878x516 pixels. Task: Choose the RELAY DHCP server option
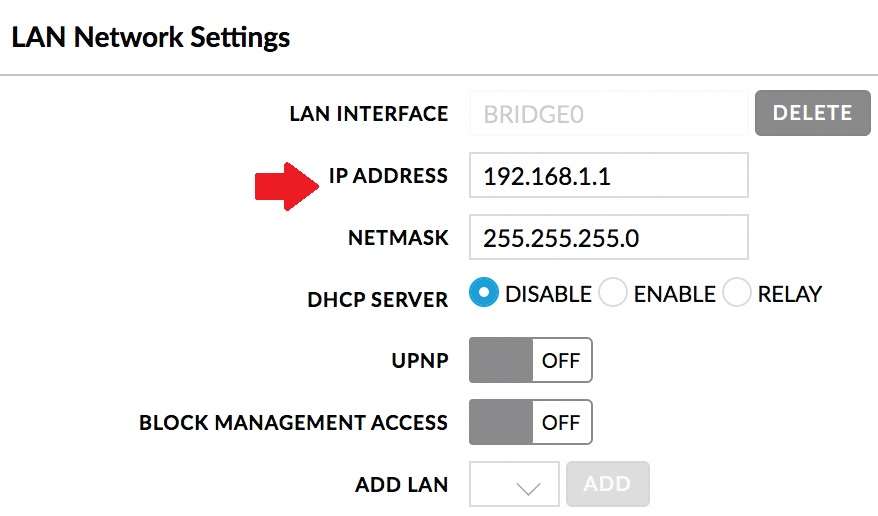click(x=737, y=293)
